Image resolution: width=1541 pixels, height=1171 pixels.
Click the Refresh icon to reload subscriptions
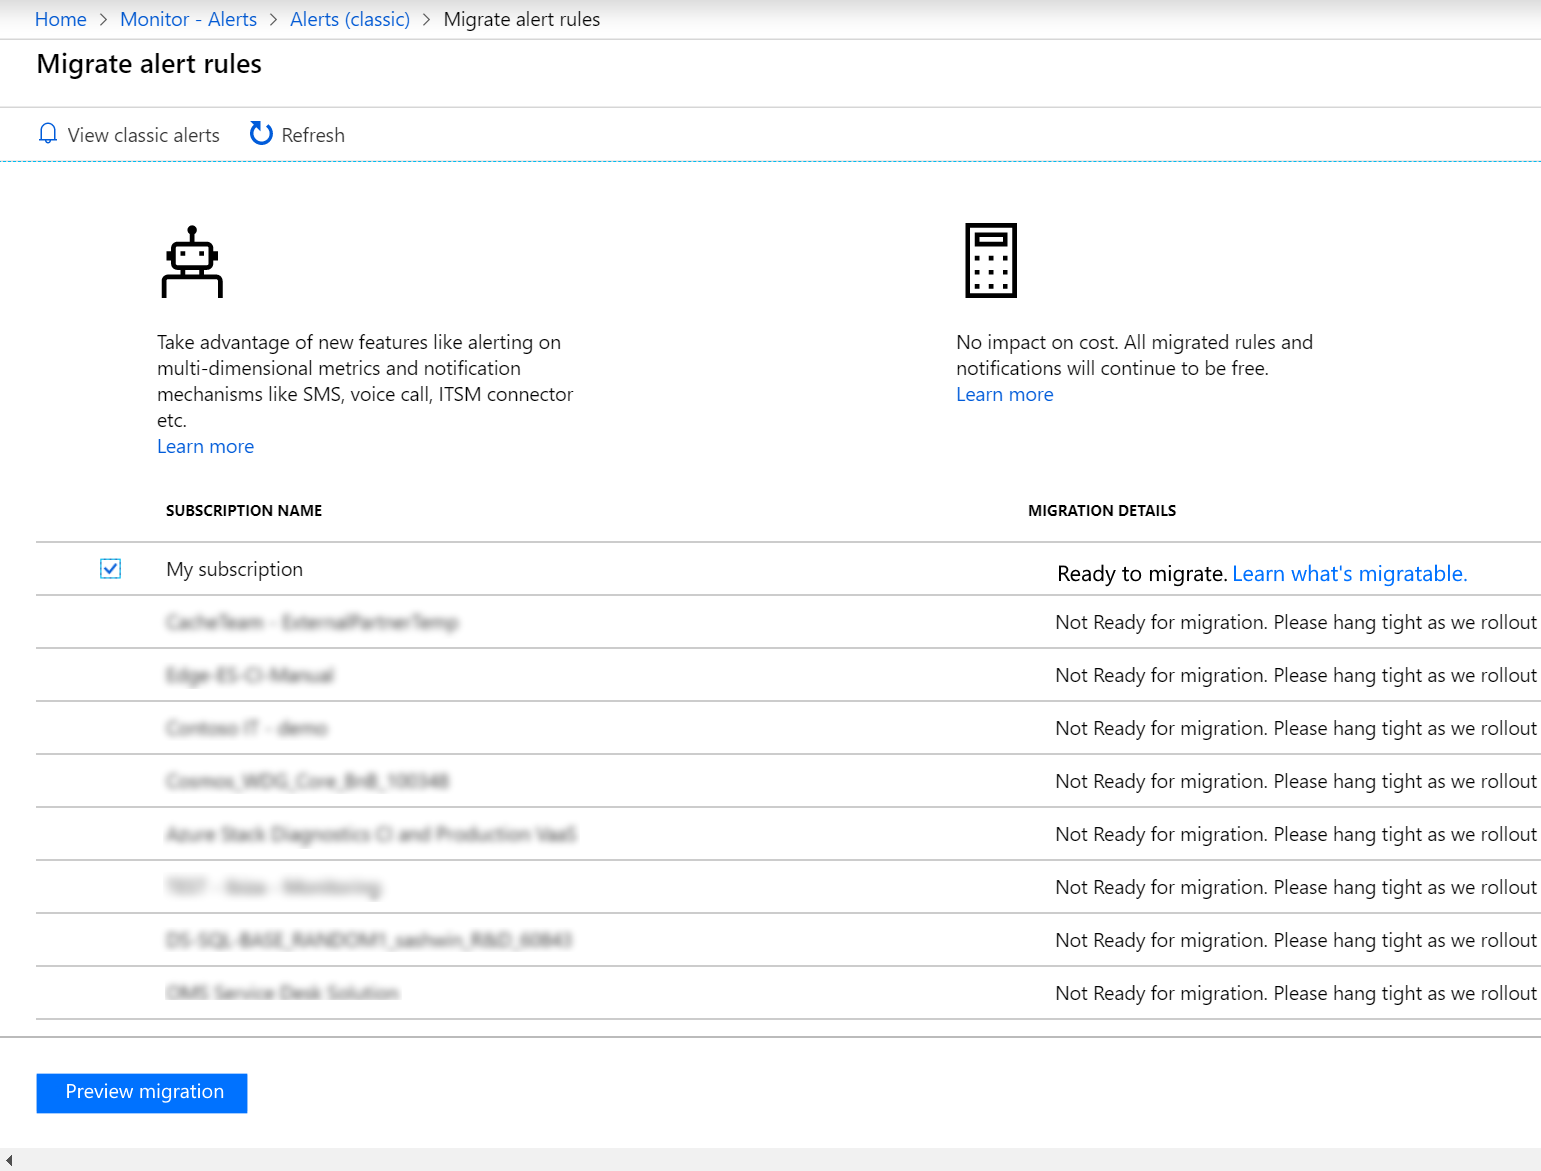pyautogui.click(x=260, y=133)
